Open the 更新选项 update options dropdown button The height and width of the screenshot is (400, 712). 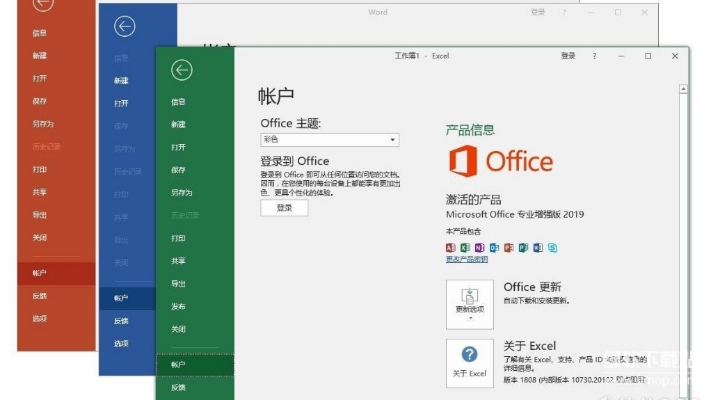point(470,304)
